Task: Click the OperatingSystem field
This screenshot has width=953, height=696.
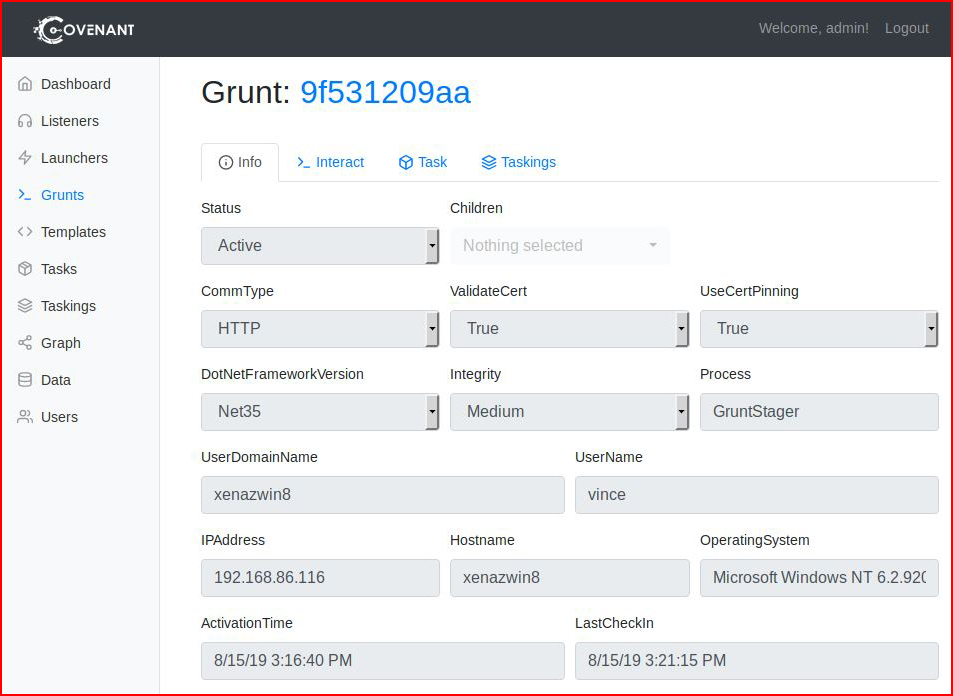Action: pyautogui.click(x=819, y=577)
